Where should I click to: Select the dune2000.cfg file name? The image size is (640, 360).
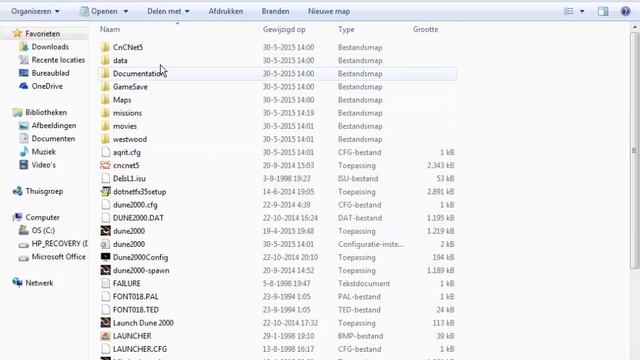[x=135, y=204]
